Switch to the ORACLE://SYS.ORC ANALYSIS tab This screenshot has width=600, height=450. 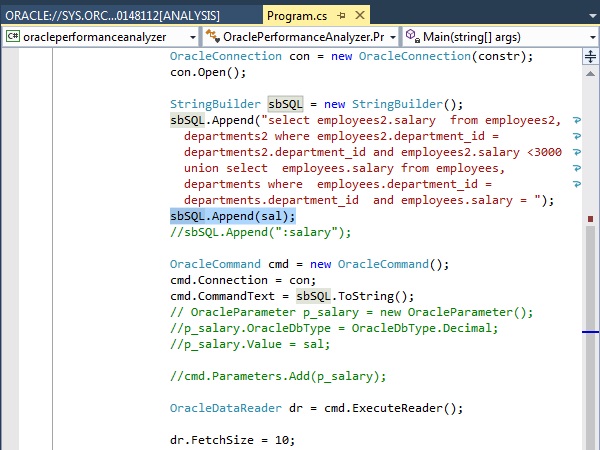113,16
